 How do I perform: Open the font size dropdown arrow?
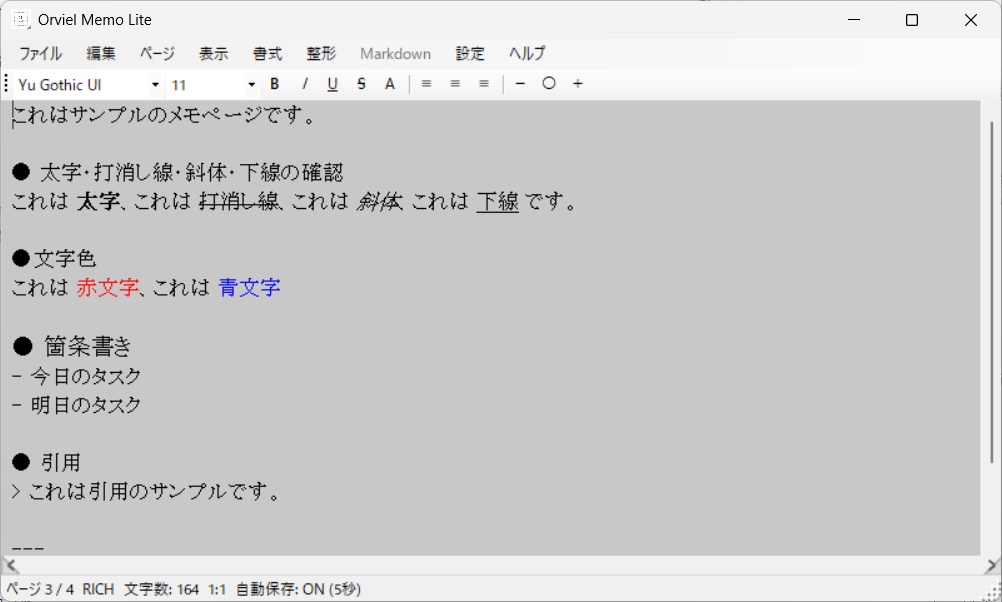251,84
